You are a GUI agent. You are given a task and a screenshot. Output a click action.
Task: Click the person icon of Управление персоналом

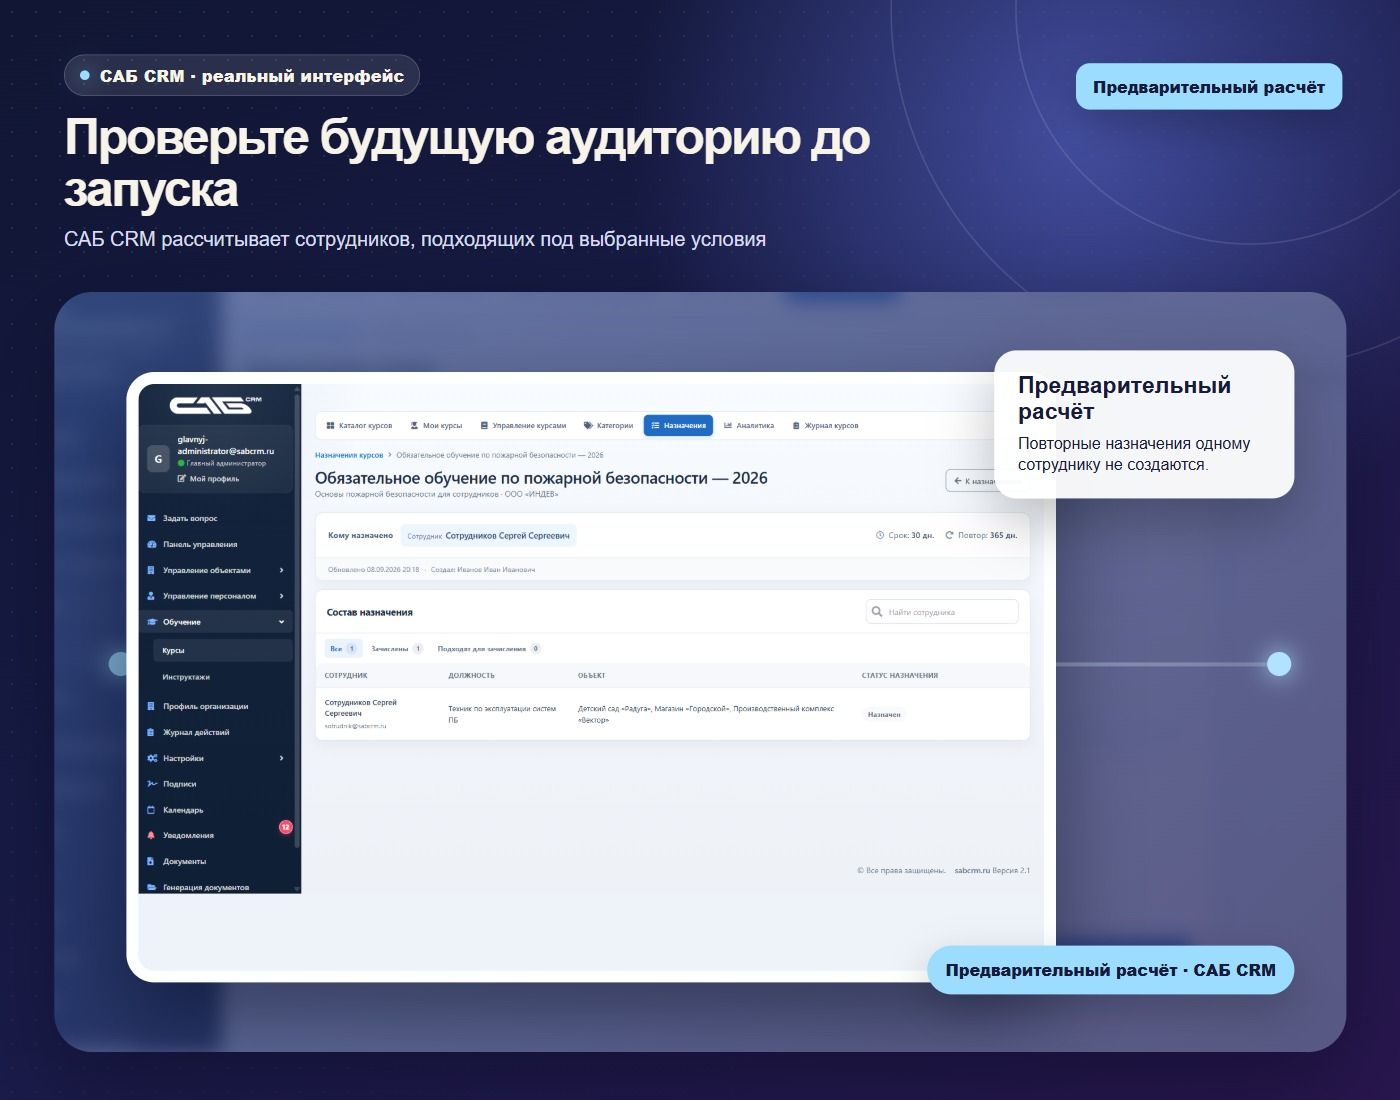pos(152,596)
